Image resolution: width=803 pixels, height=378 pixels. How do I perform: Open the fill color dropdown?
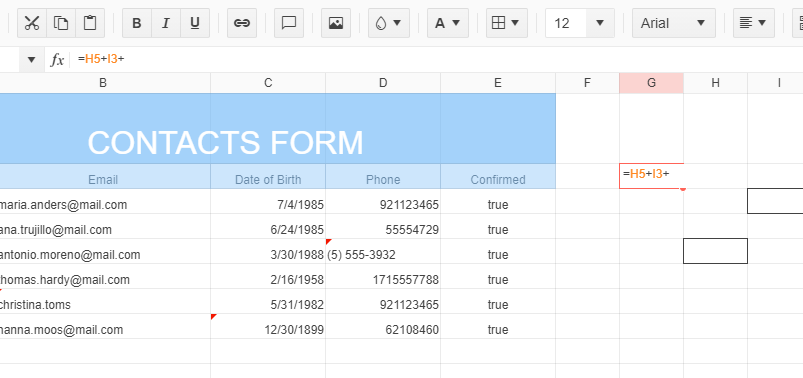point(389,23)
